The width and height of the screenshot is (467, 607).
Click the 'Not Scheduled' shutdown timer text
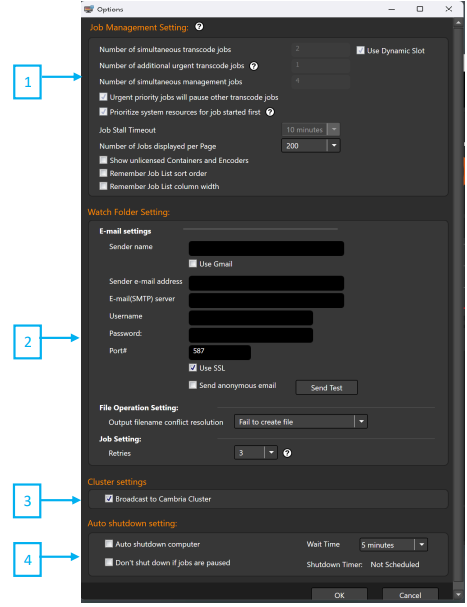click(395, 564)
